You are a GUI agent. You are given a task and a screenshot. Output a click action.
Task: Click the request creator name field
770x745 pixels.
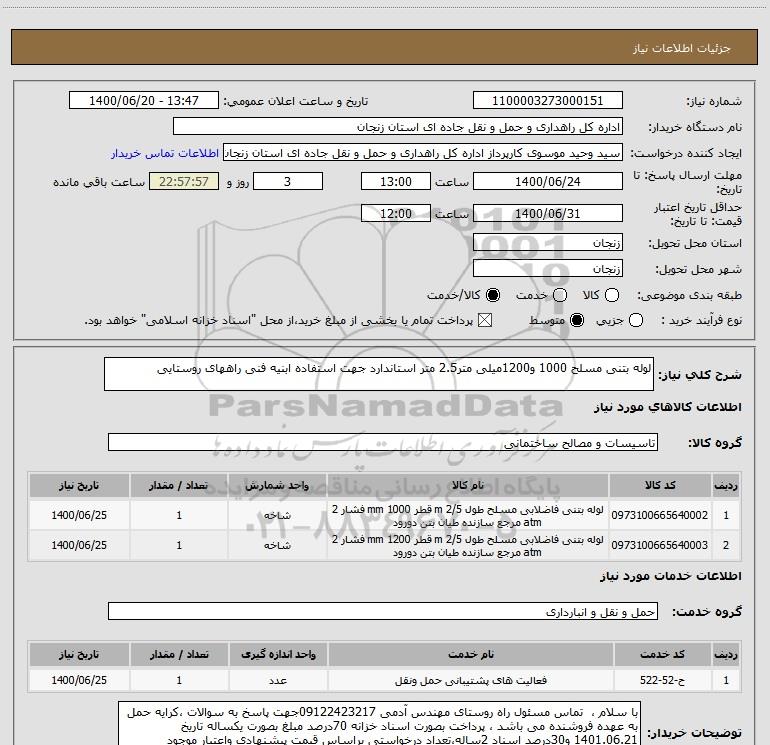[x=423, y=153]
